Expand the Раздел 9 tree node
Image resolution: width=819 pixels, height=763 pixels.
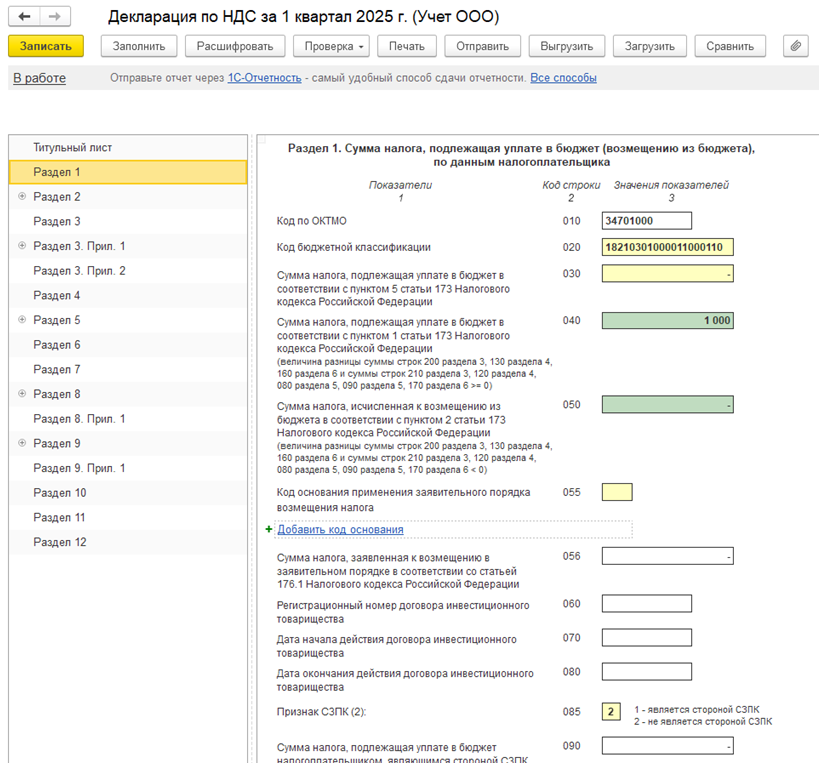tap(22, 443)
